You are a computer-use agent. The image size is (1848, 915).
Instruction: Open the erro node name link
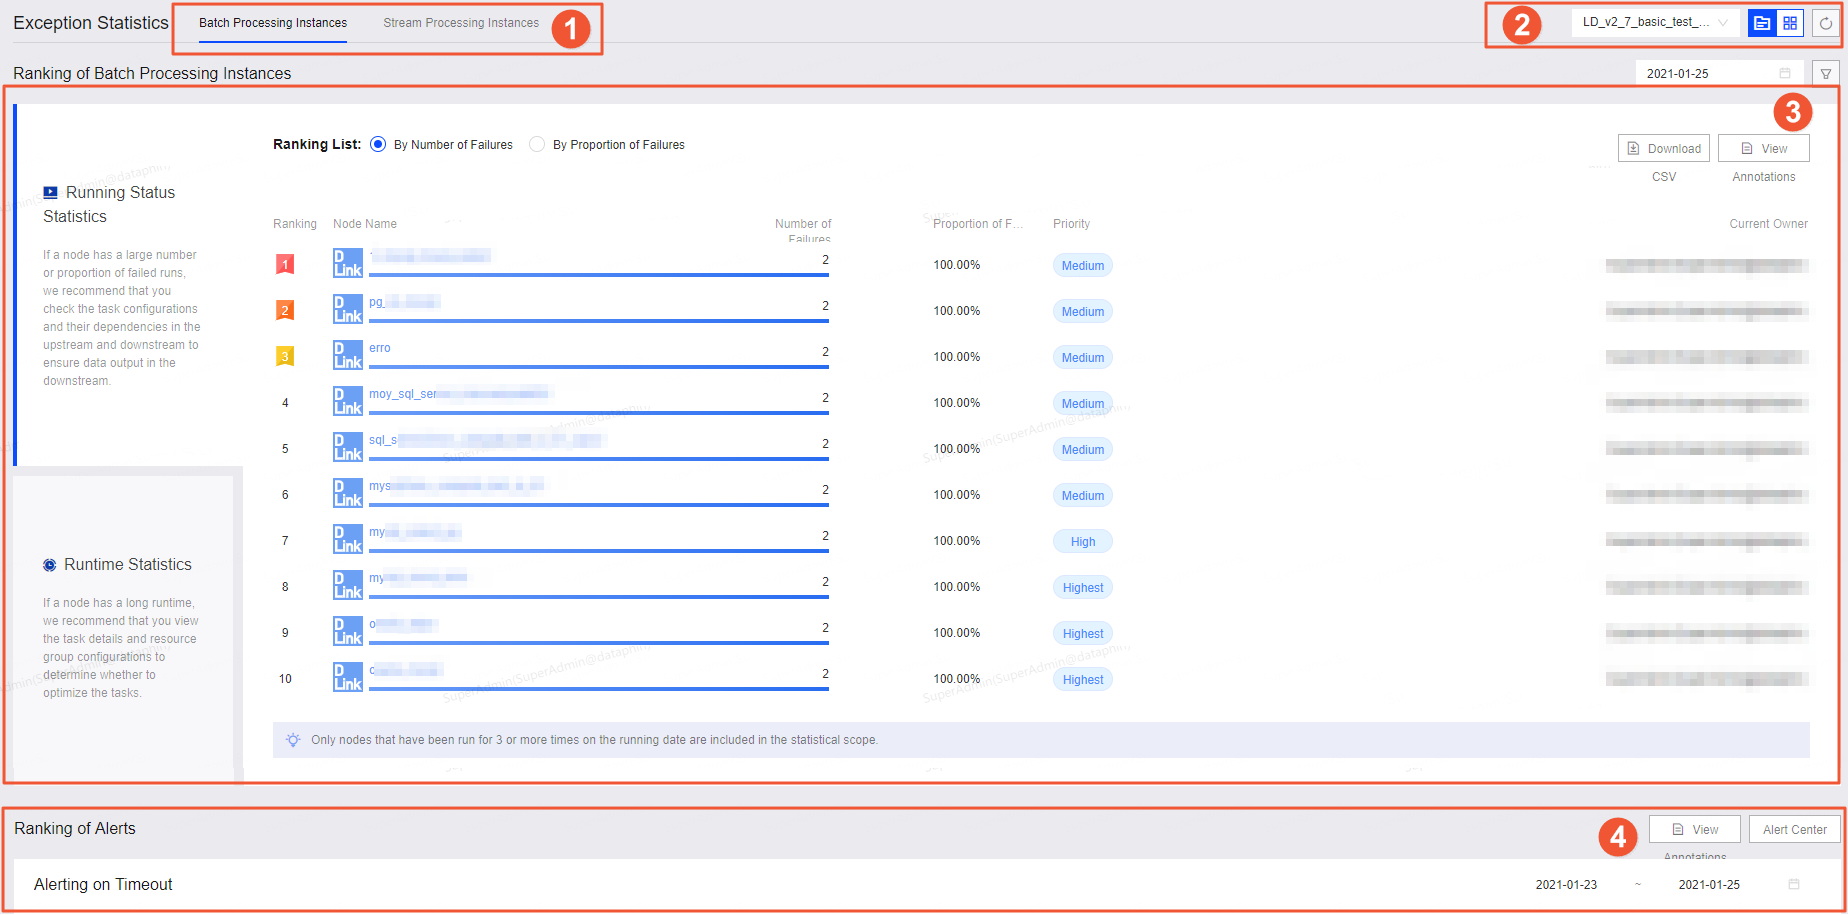click(380, 348)
